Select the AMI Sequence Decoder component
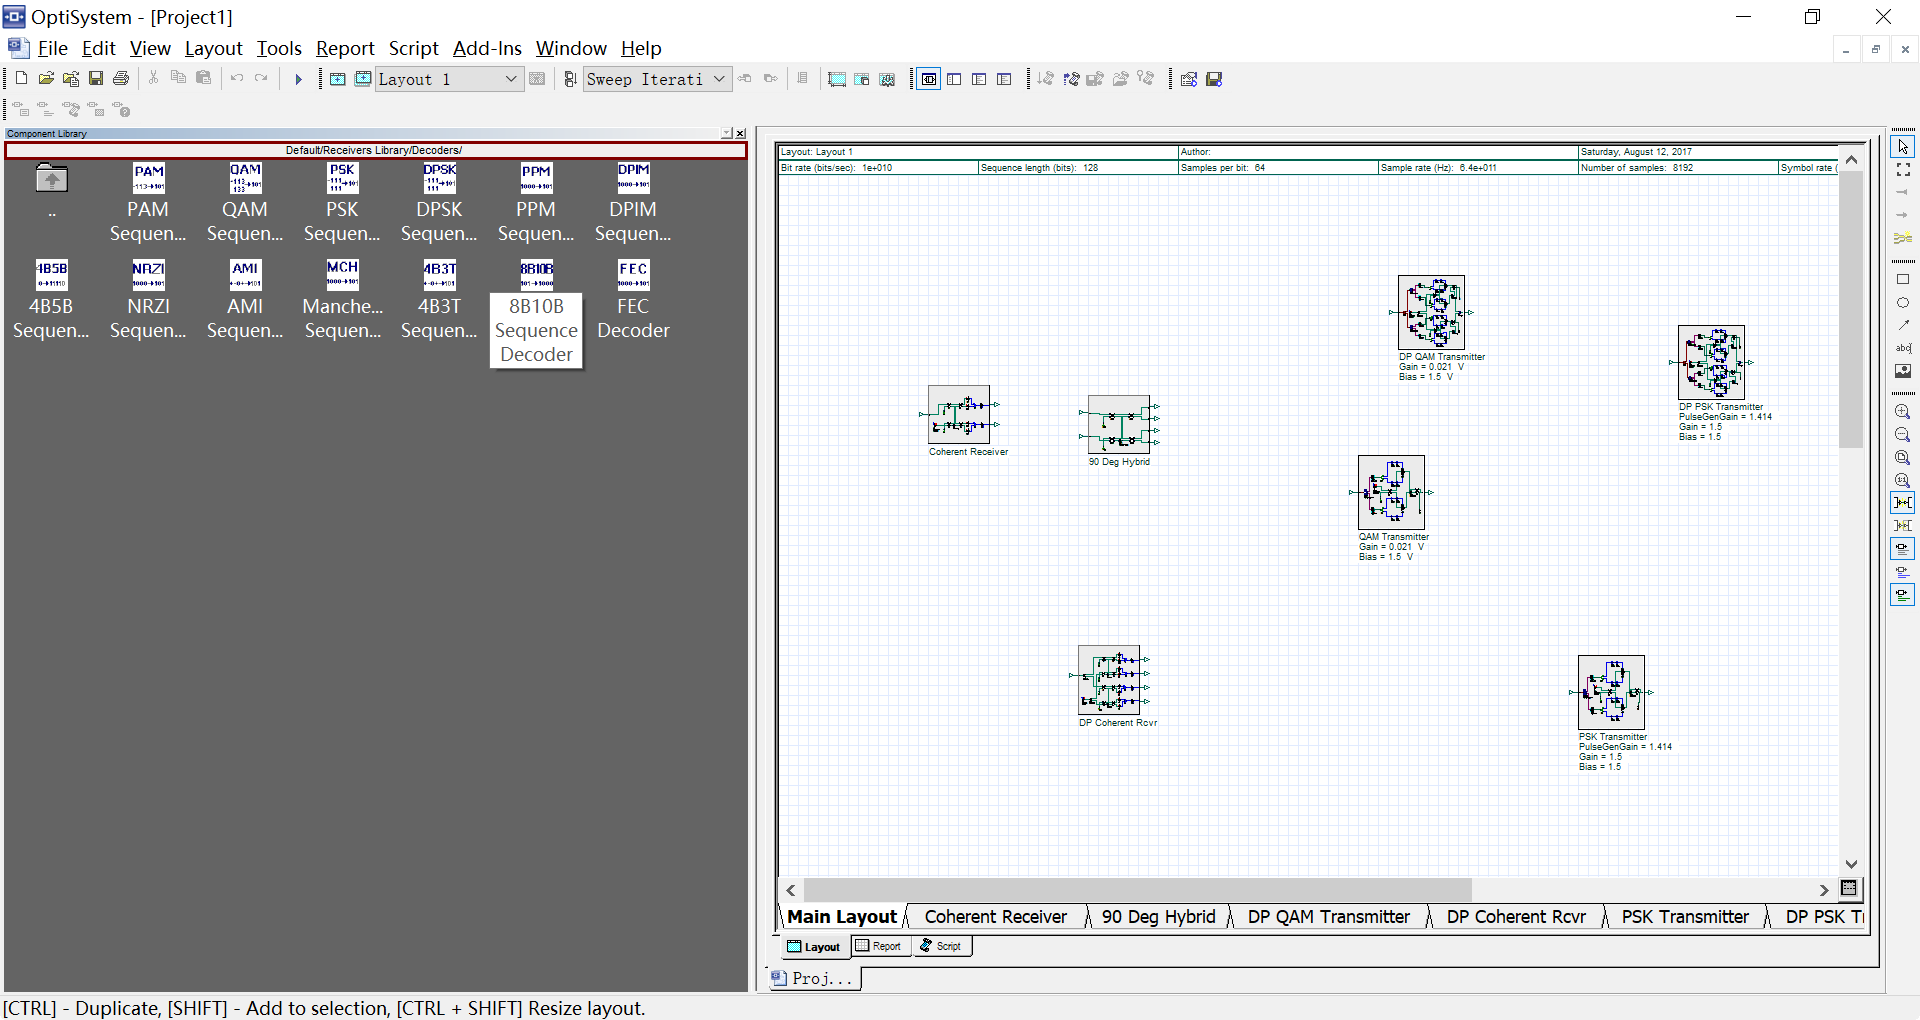This screenshot has width=1920, height=1020. (x=245, y=300)
